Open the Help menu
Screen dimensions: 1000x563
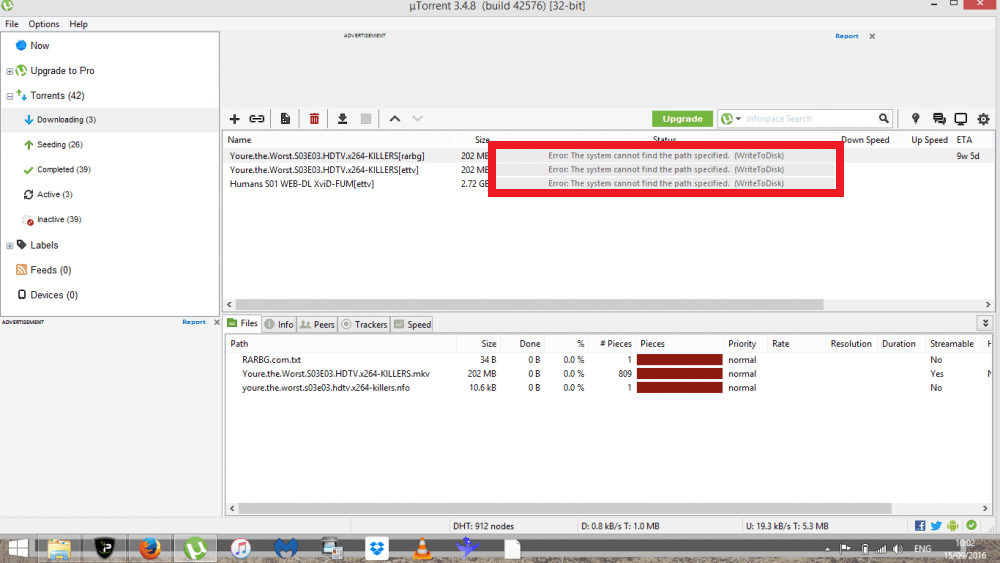(78, 24)
